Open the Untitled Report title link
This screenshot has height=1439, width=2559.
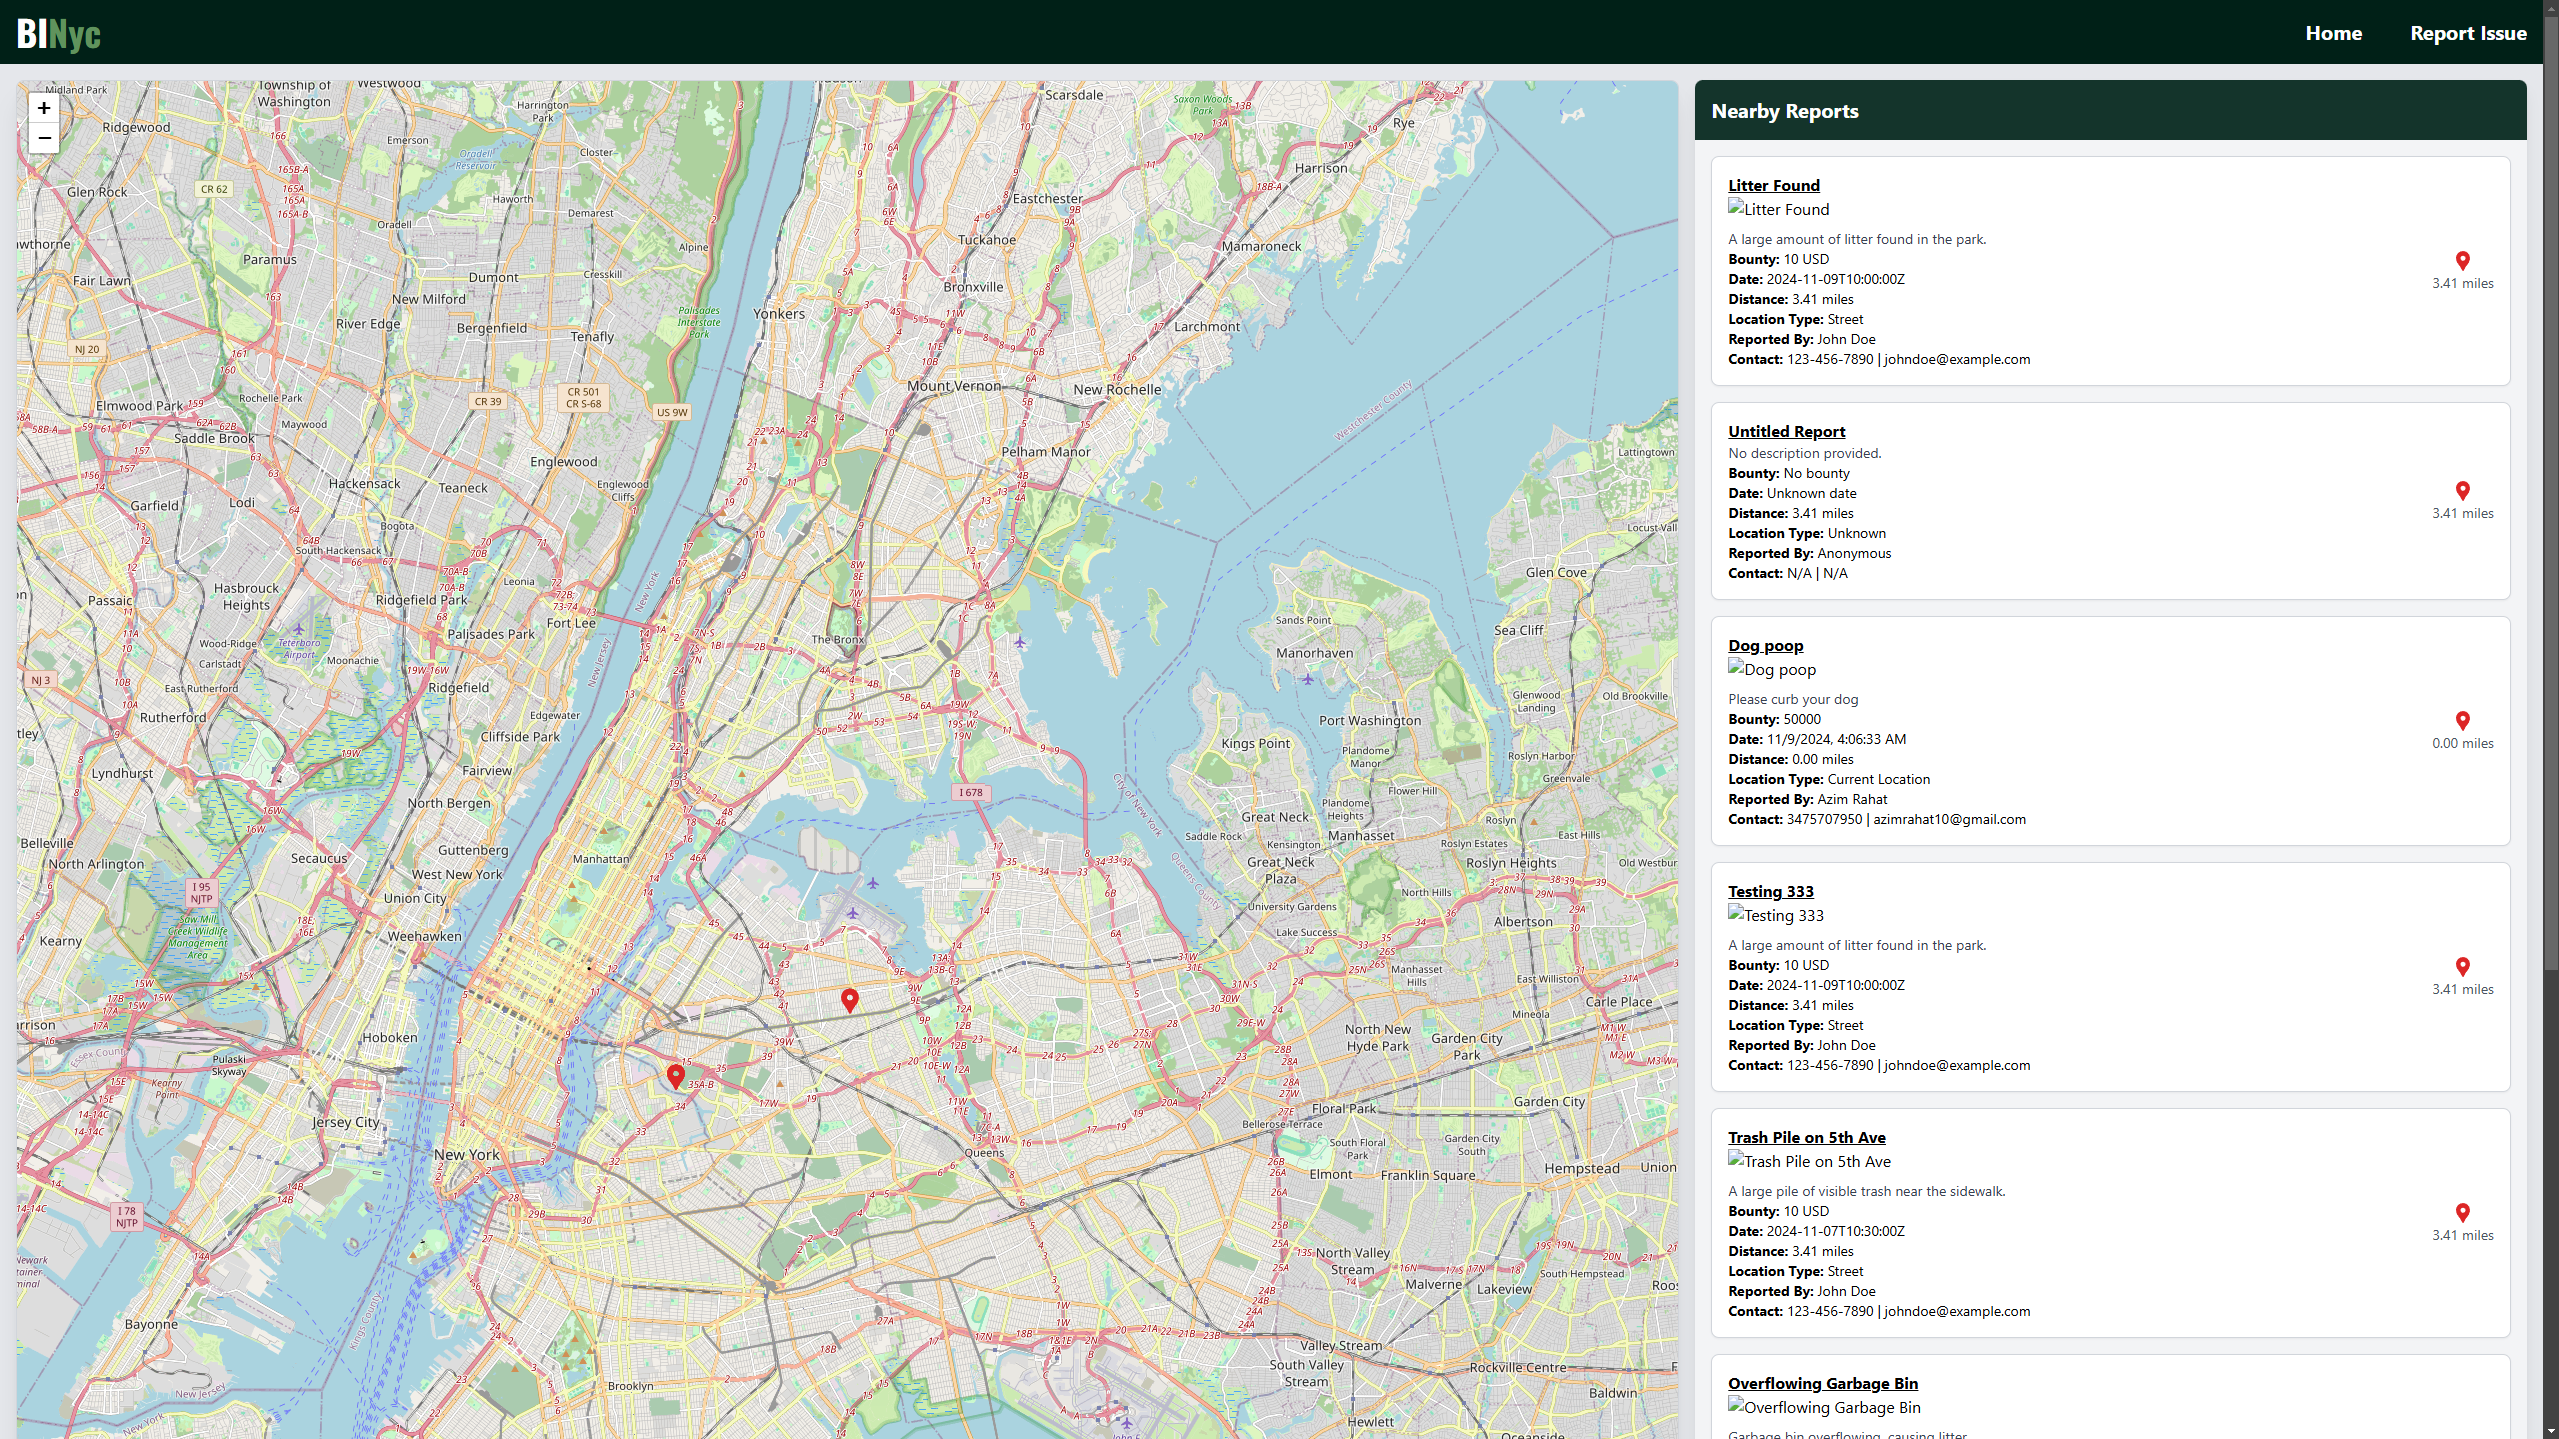click(x=1786, y=431)
